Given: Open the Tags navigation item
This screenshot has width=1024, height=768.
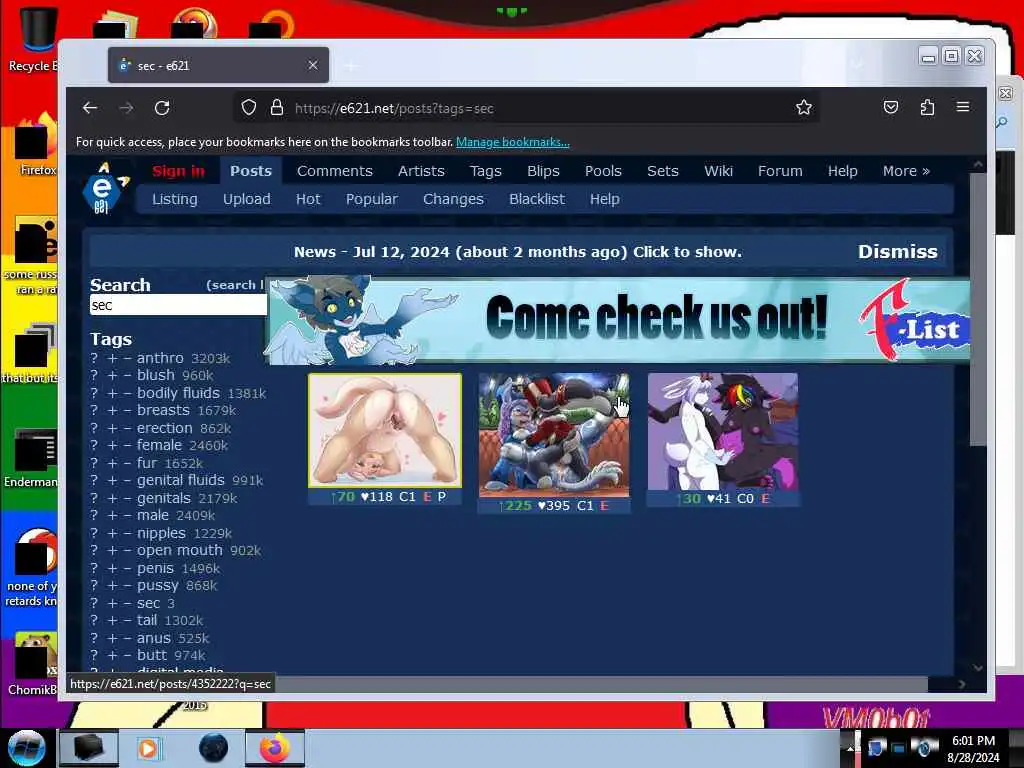Looking at the screenshot, I should coord(485,171).
